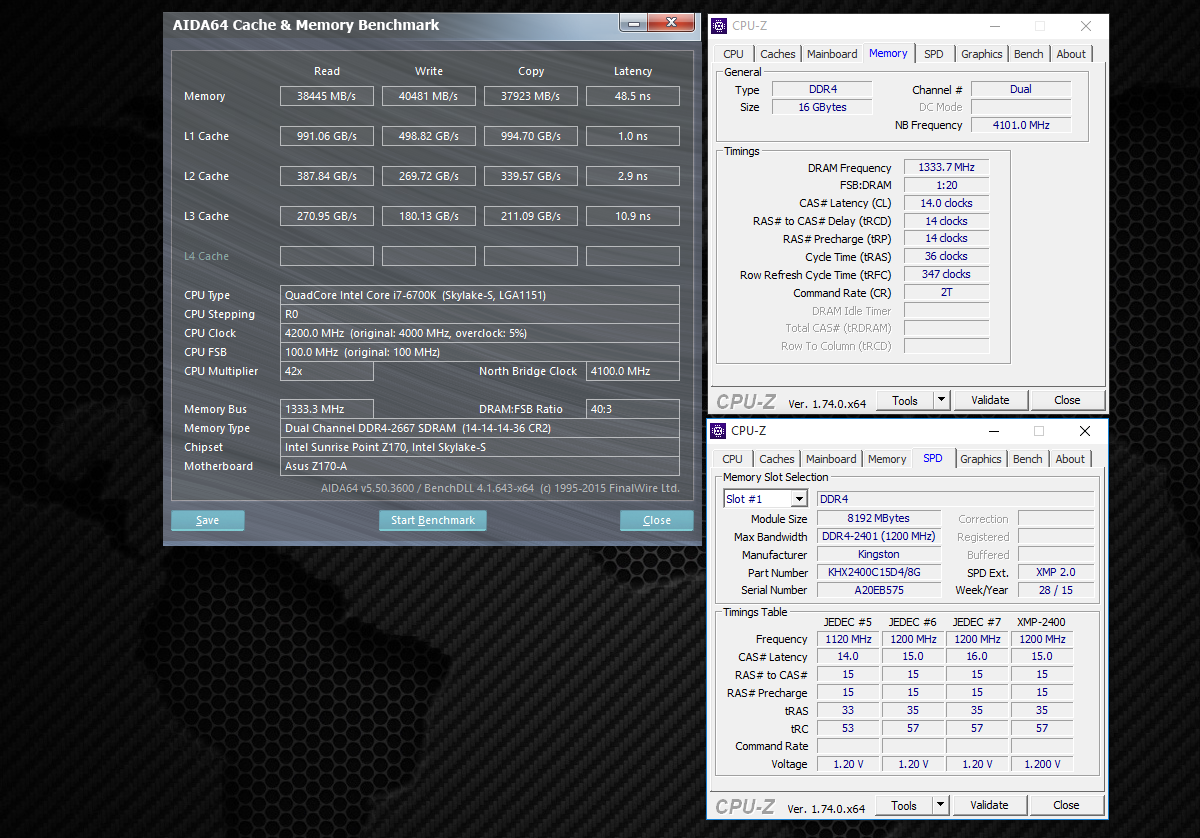Click Validate in CPU-Z Memory window
The image size is (1200, 838).
[x=990, y=400]
